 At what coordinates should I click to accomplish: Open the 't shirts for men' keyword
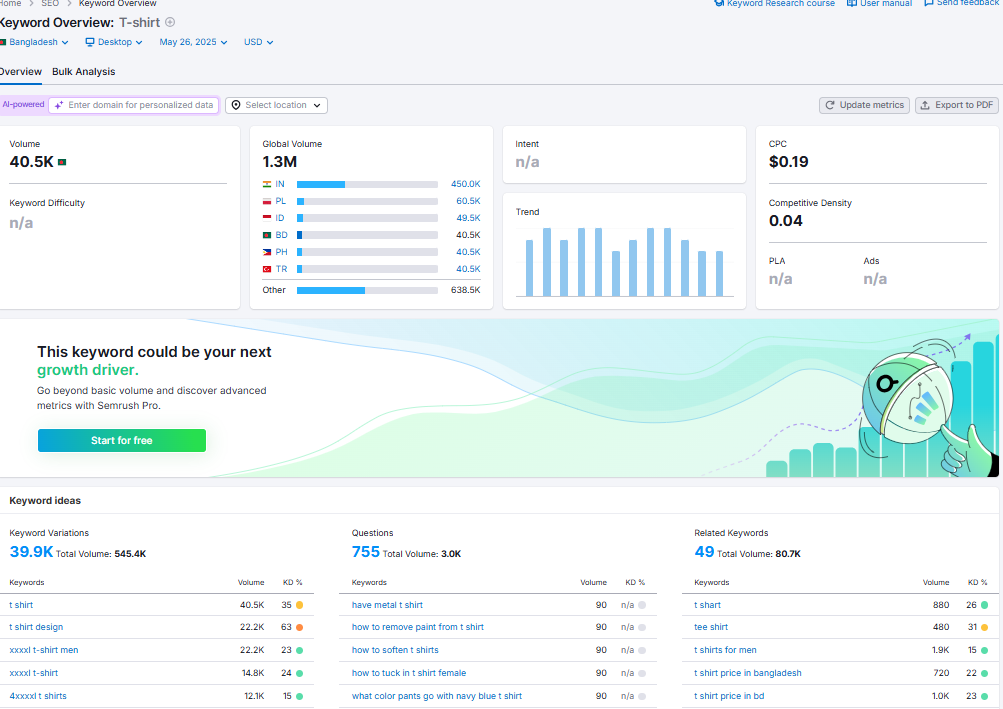725,650
